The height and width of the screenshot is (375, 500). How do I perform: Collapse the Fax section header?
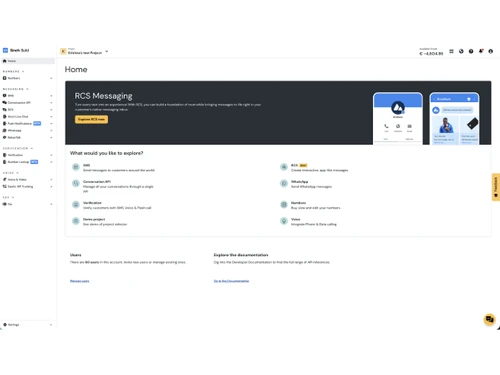click(8, 197)
